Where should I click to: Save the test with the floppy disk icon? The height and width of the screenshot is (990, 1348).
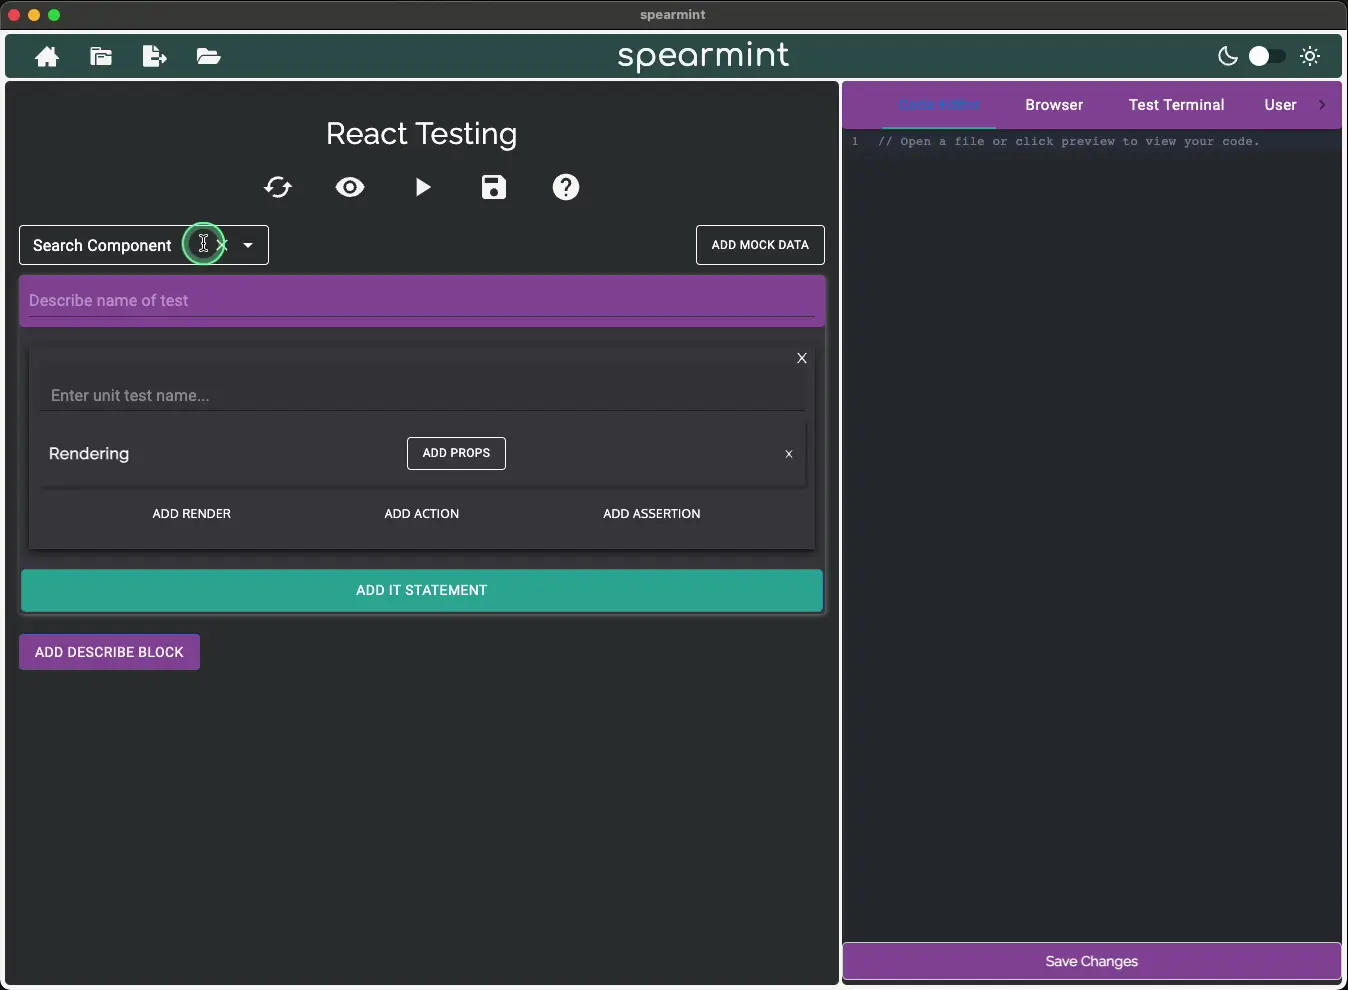coord(494,187)
